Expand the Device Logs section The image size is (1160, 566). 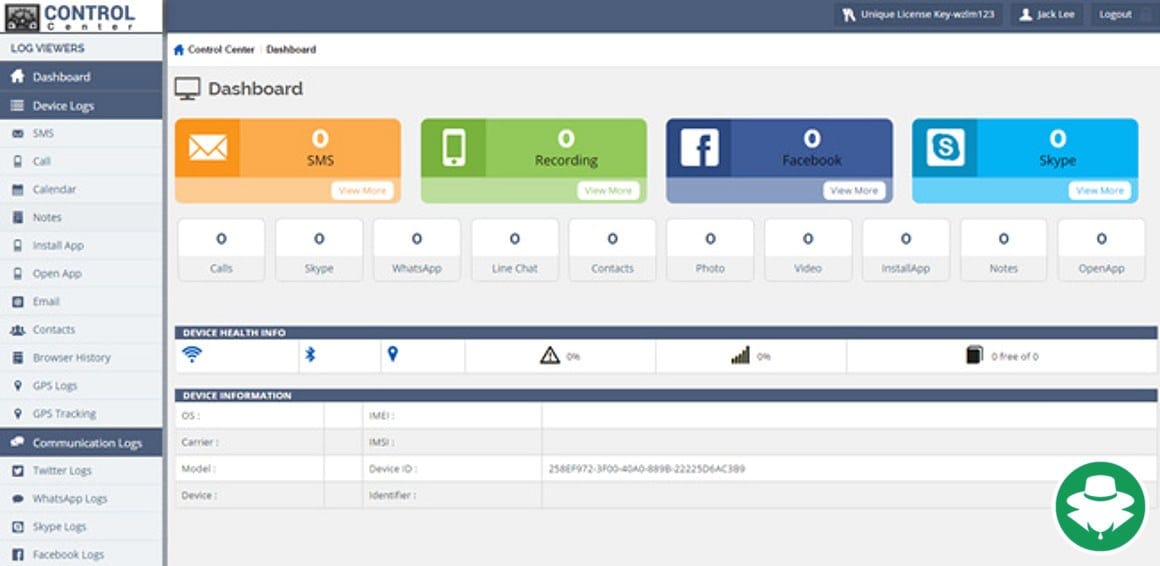click(63, 105)
